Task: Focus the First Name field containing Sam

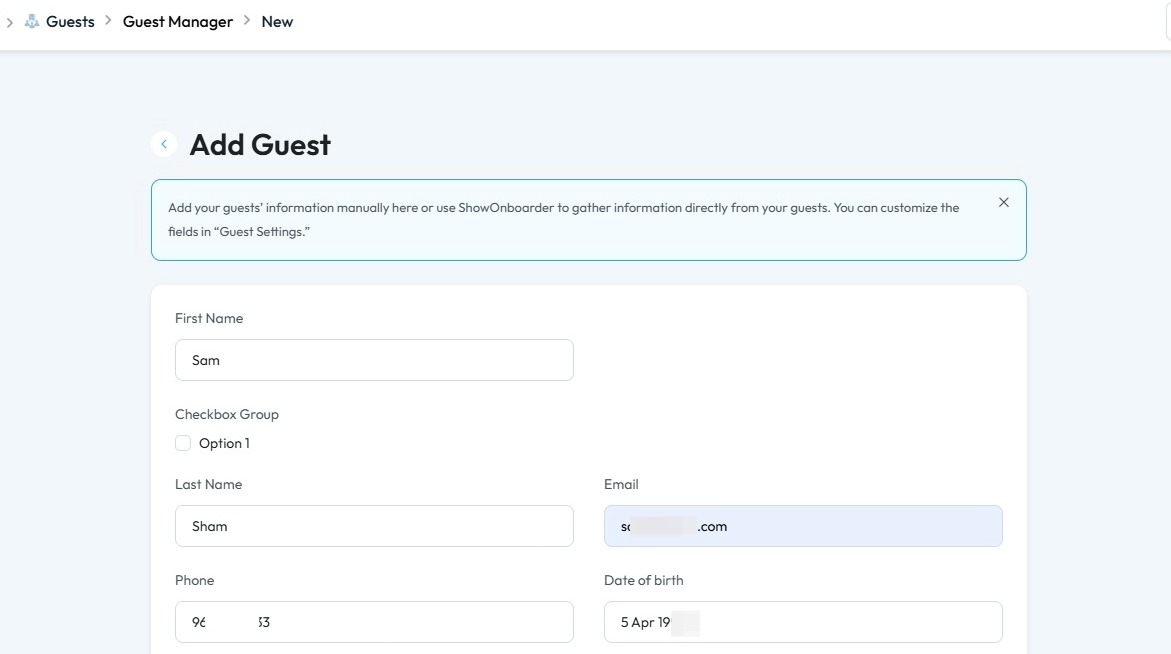Action: tap(374, 360)
